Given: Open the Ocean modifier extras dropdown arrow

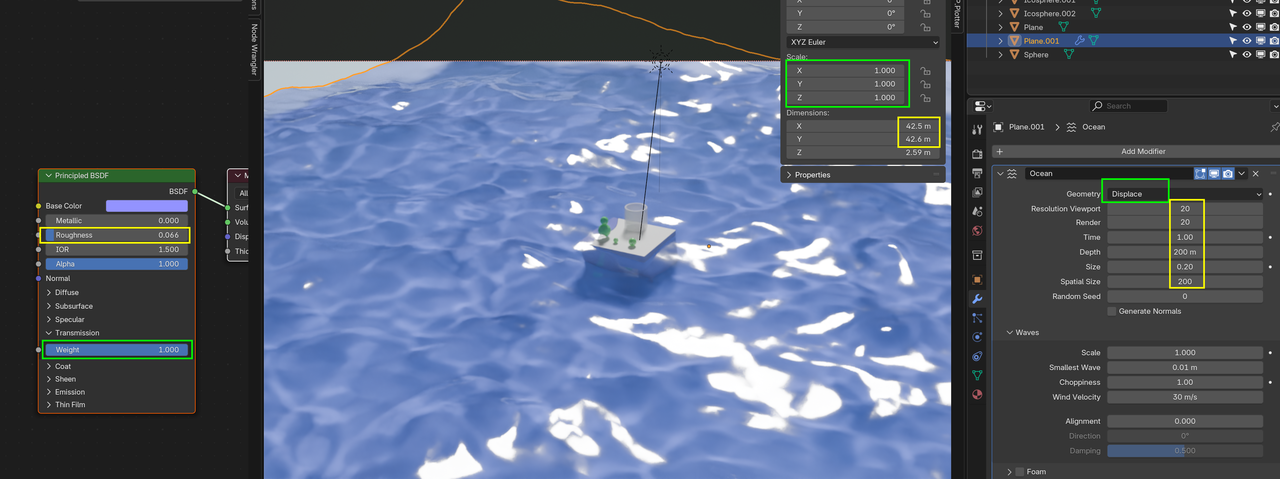Looking at the screenshot, I should [x=1242, y=173].
